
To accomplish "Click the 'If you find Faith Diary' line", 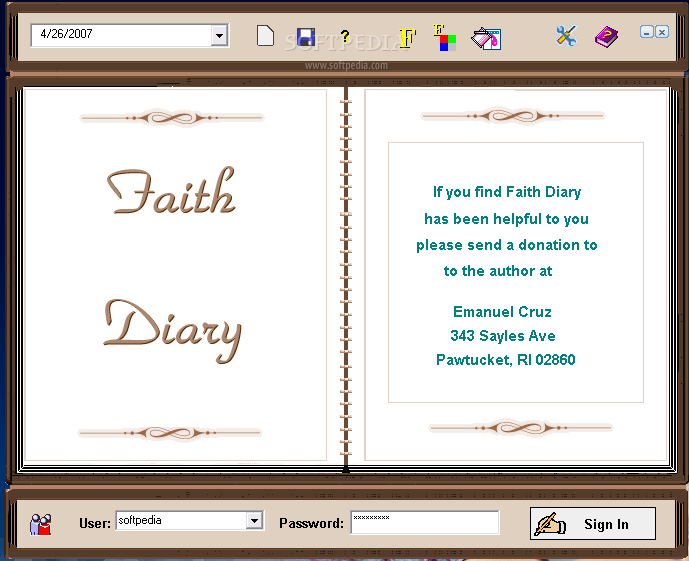I will pyautogui.click(x=507, y=192).
